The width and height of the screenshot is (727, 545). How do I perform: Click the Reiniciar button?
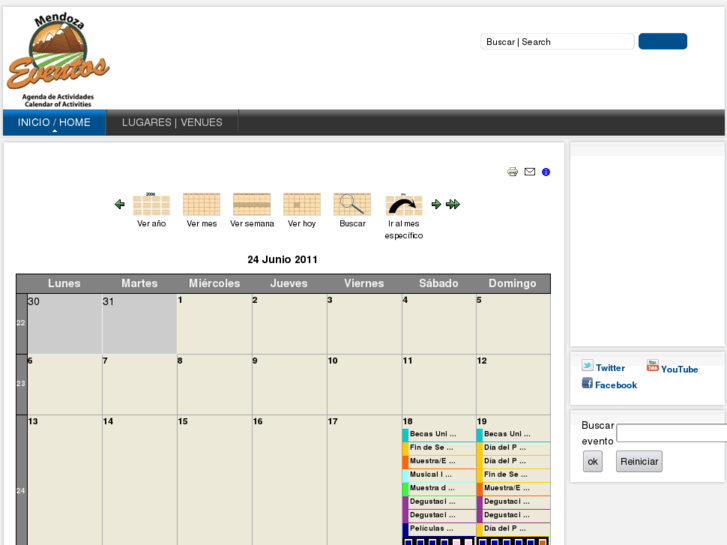pos(639,462)
